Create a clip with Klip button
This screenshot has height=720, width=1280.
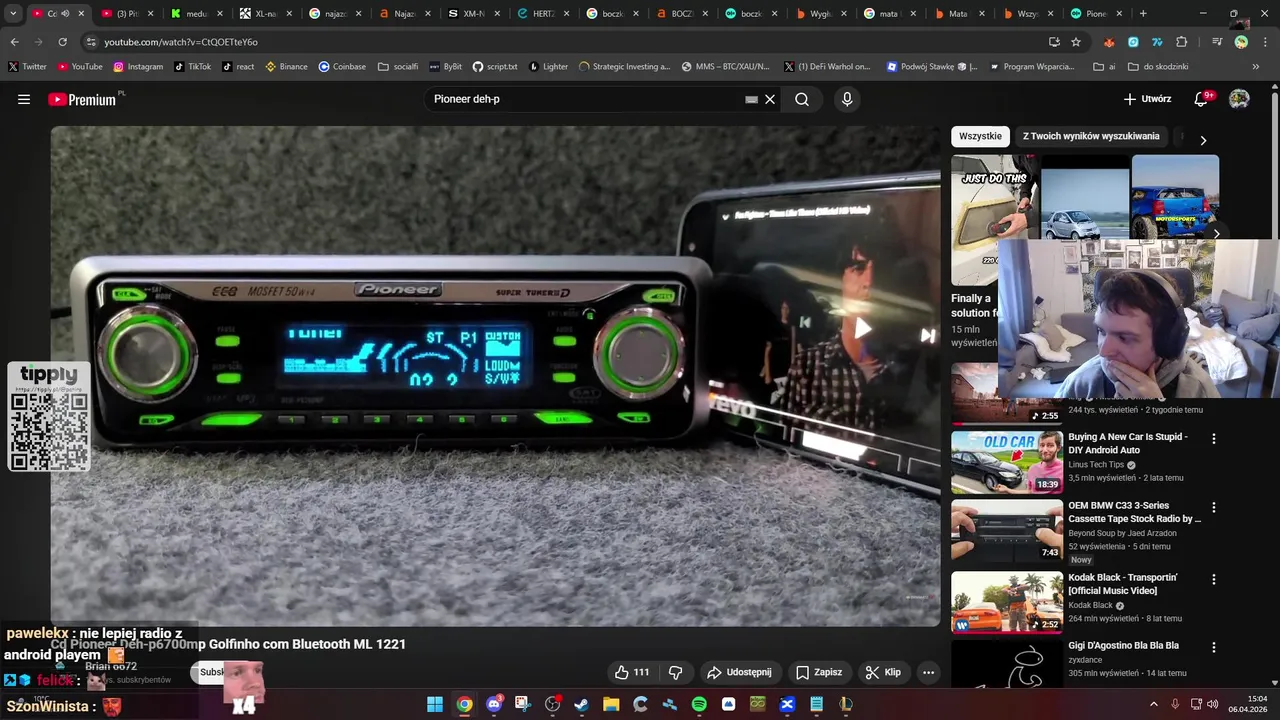coord(884,672)
